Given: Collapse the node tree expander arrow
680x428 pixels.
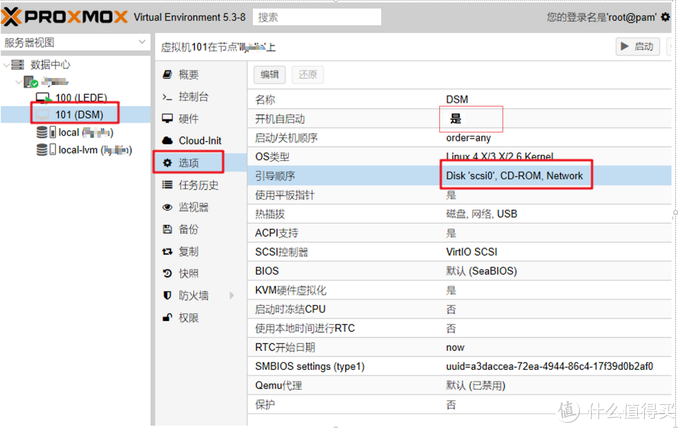Looking at the screenshot, I should pos(18,82).
